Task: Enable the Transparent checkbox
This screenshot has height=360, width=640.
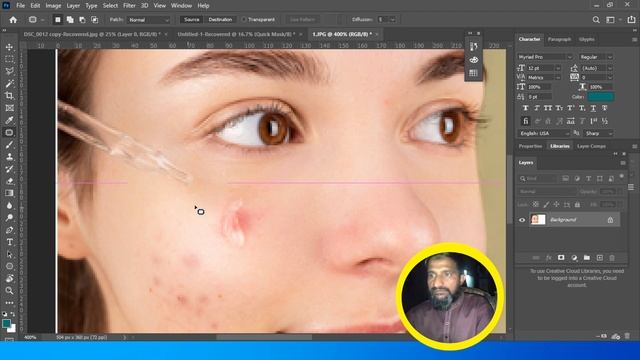Action: coord(244,20)
